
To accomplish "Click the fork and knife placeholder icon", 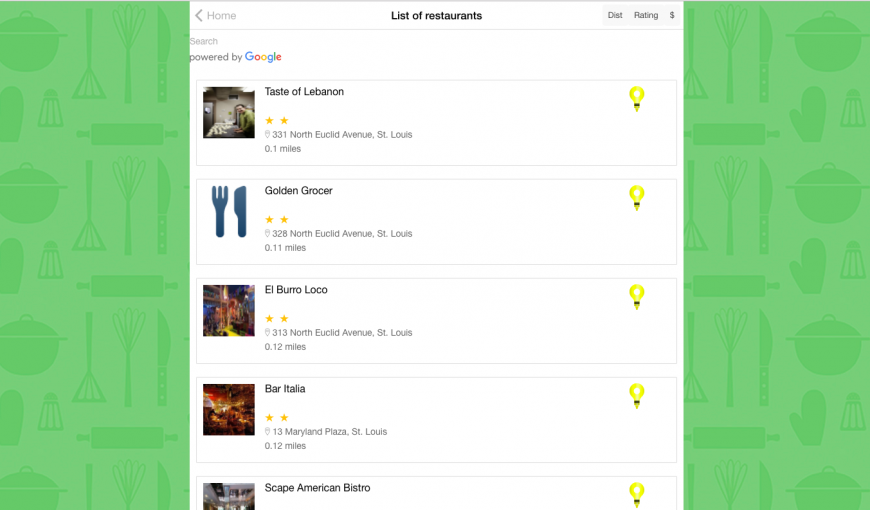I will (229, 211).
